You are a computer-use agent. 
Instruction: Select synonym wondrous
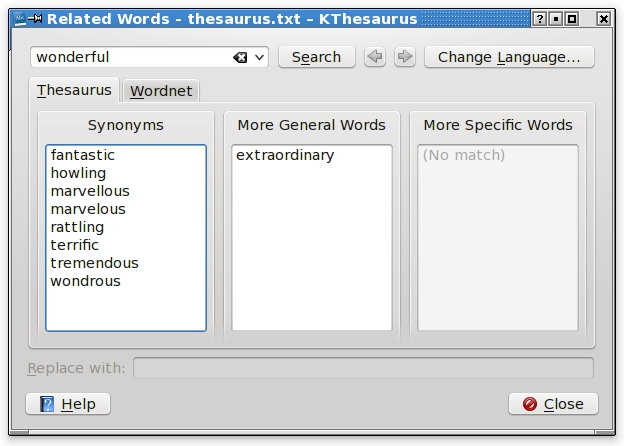pyautogui.click(x=126, y=281)
